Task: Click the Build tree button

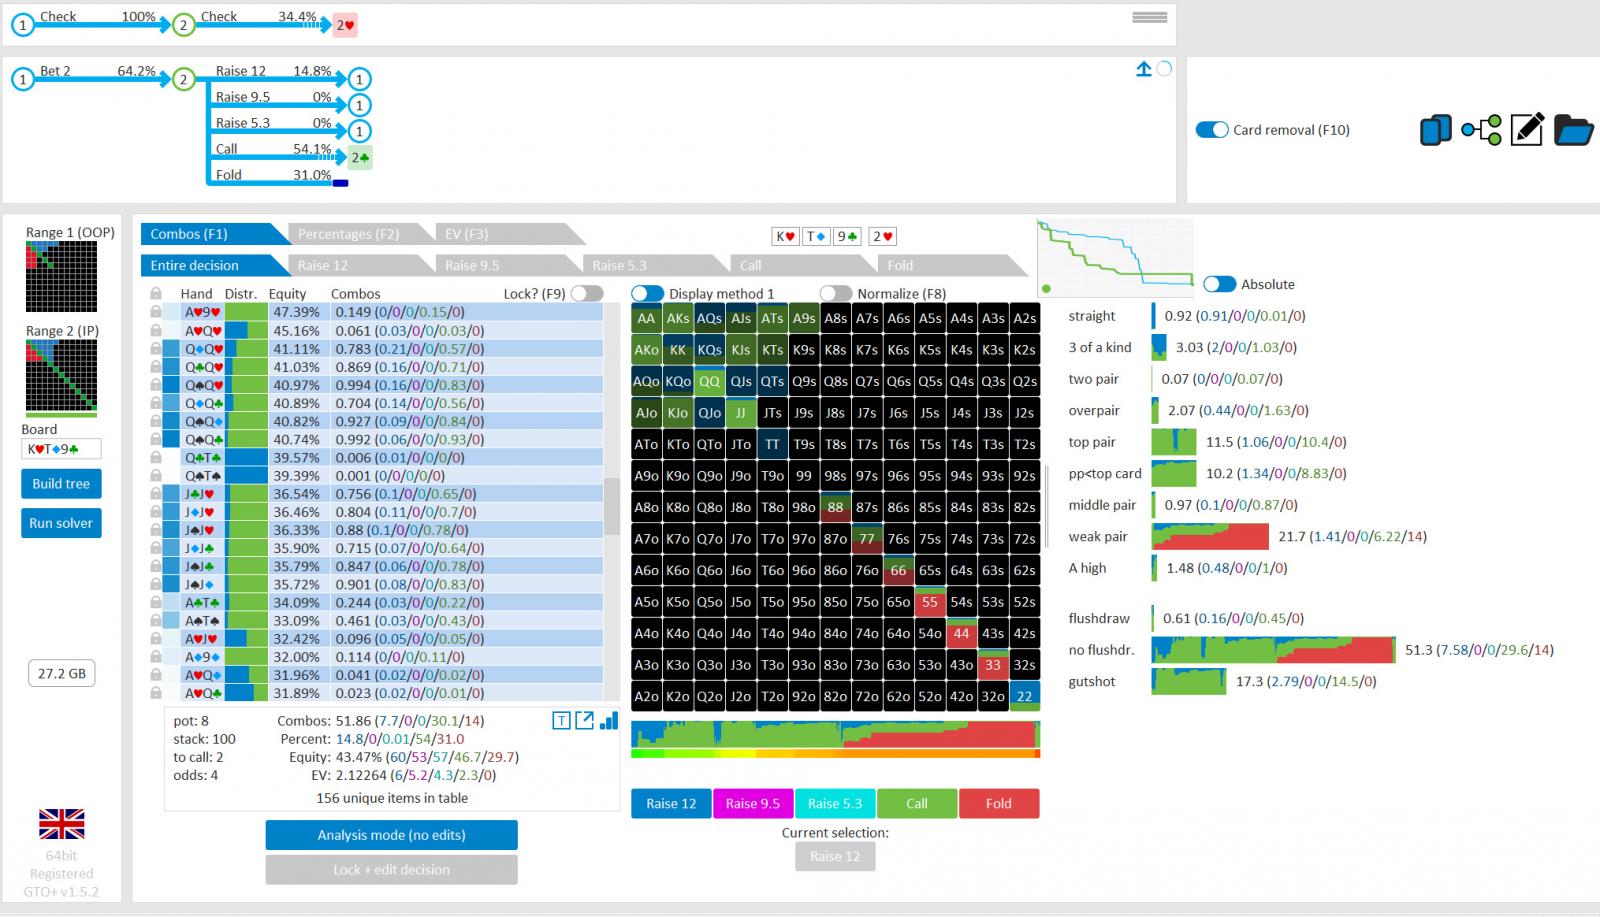Action: coord(61,484)
